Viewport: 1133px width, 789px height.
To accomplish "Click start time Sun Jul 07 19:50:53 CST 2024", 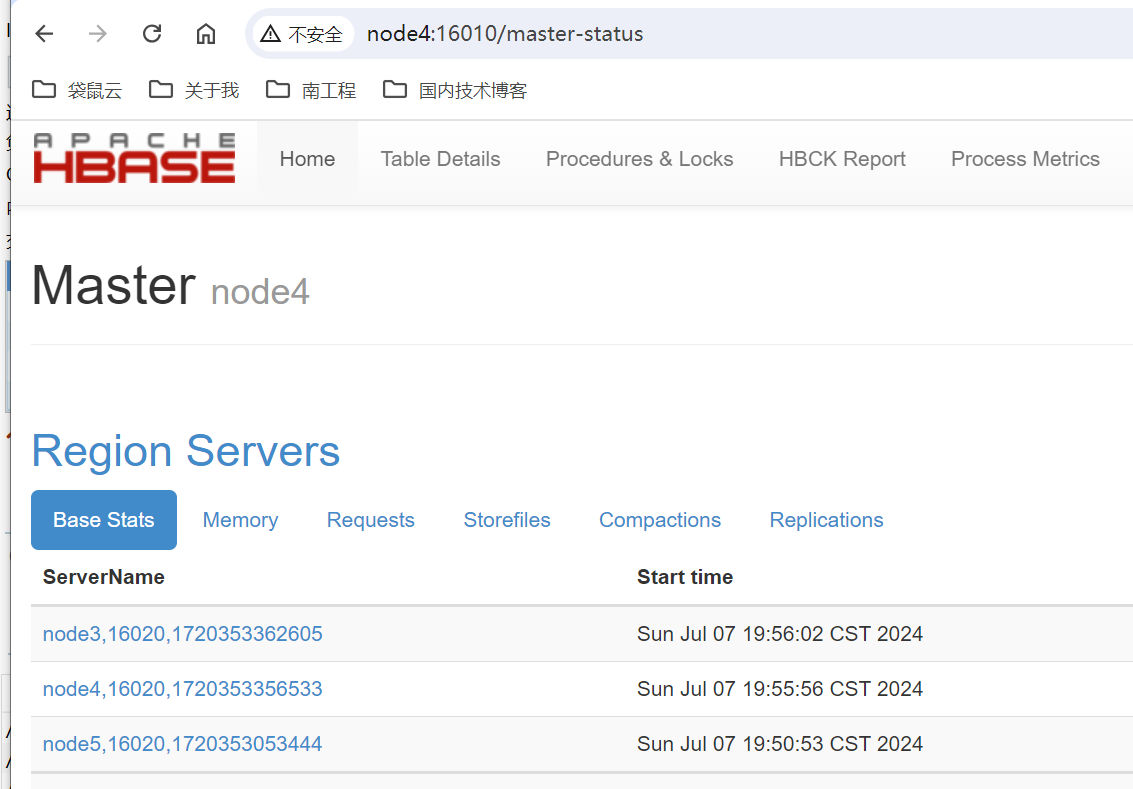I will pos(780,743).
